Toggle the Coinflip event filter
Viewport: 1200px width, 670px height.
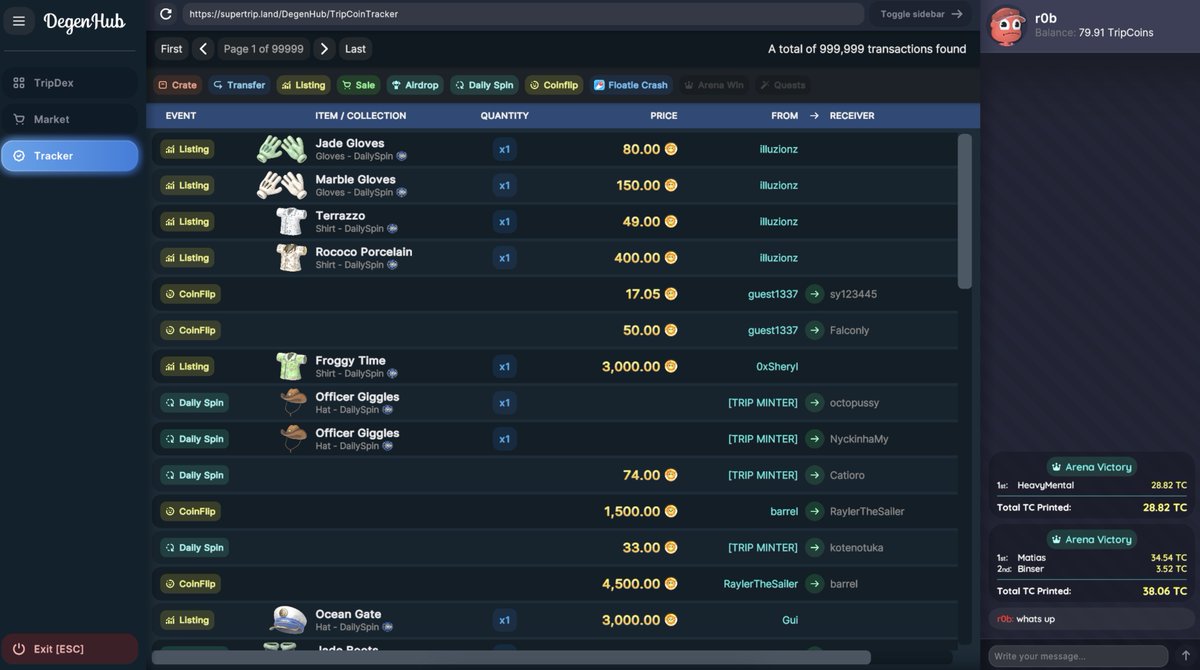click(554, 85)
